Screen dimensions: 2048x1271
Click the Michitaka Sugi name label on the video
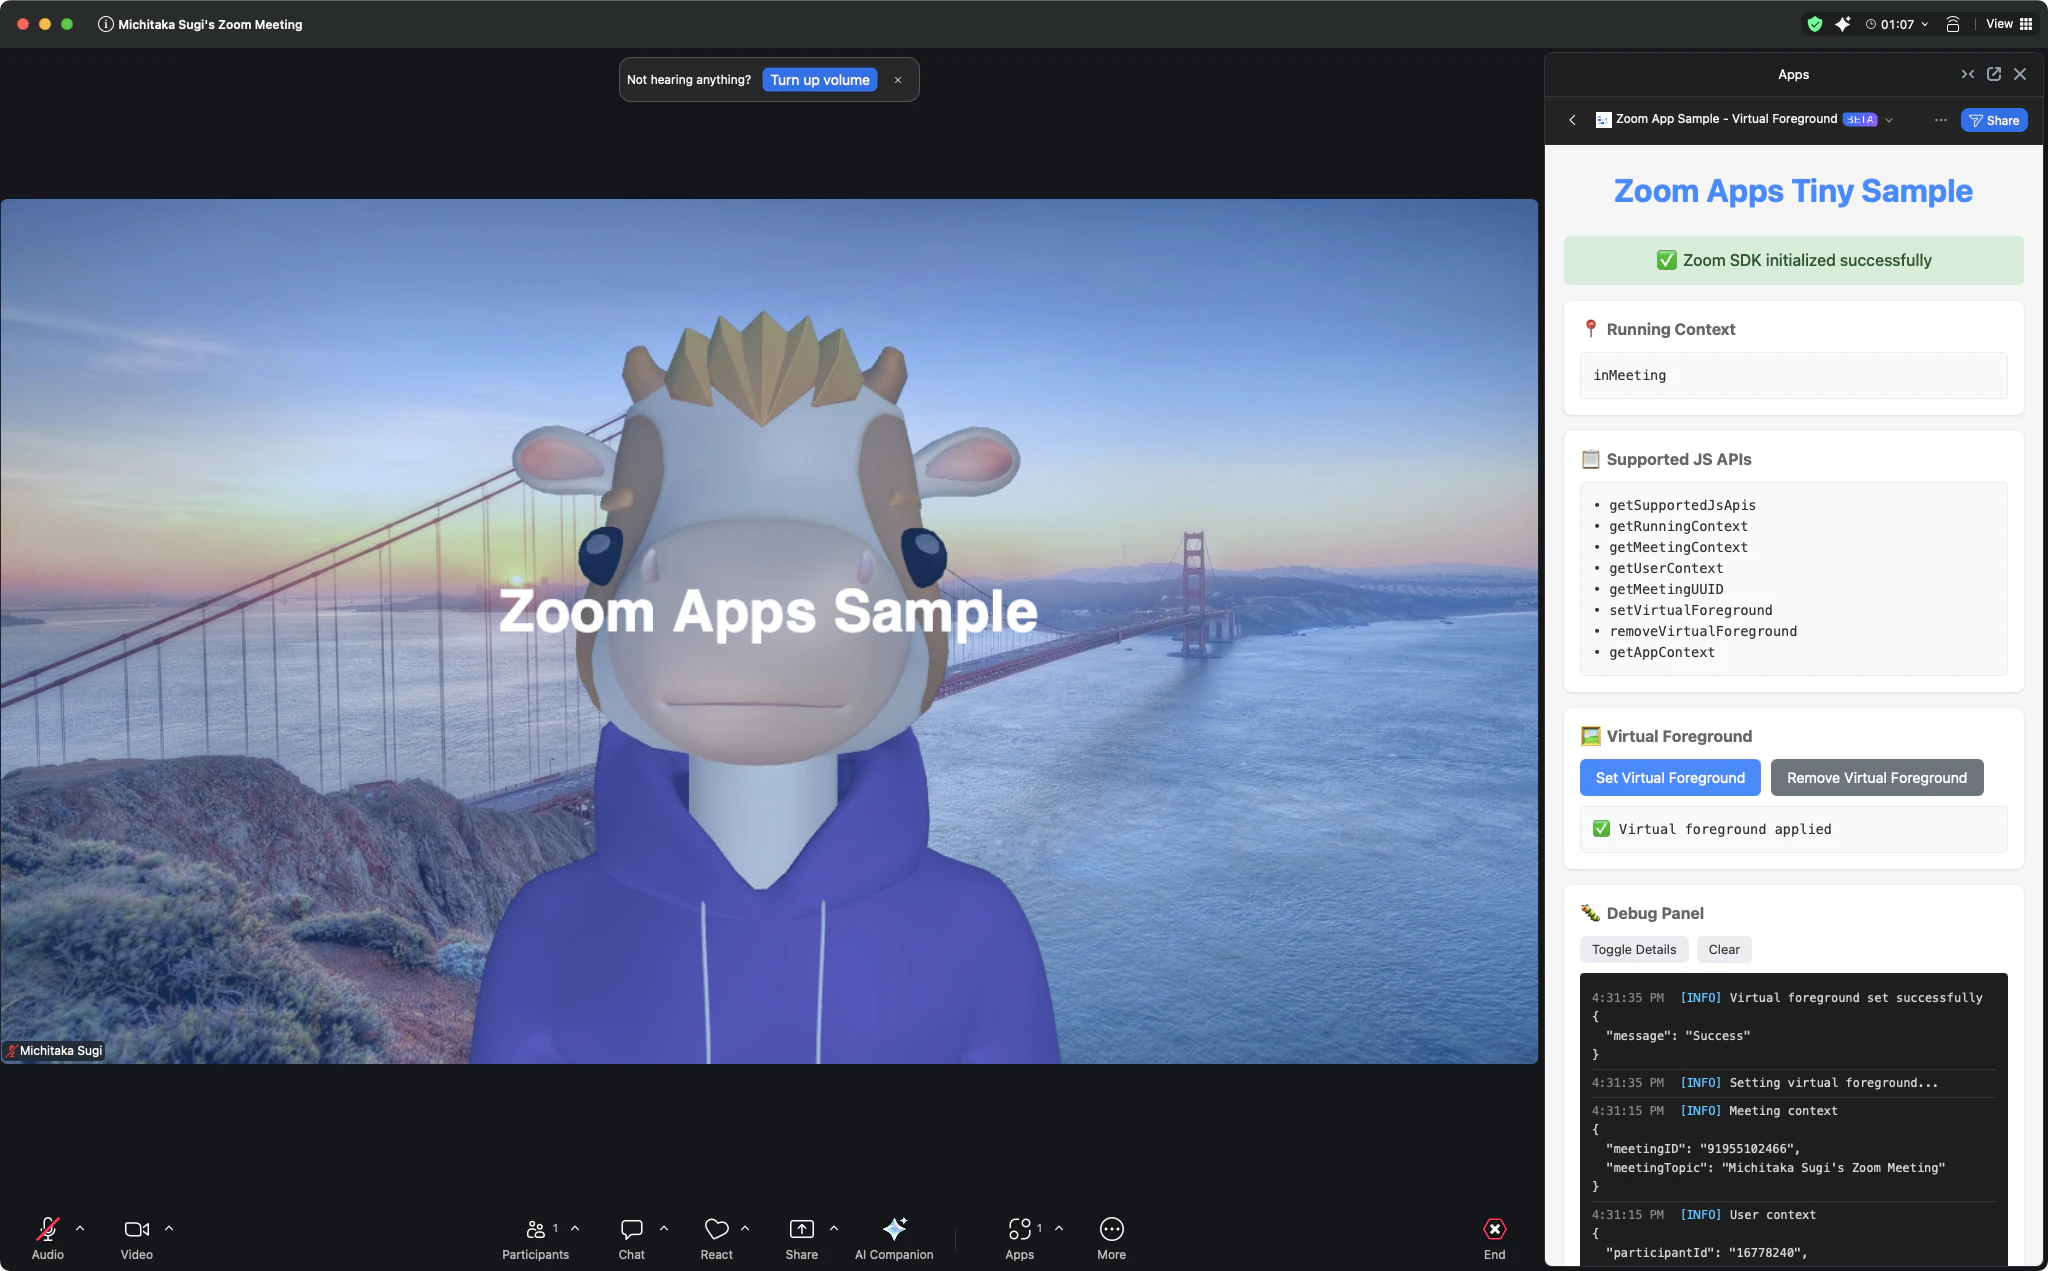click(x=55, y=1051)
